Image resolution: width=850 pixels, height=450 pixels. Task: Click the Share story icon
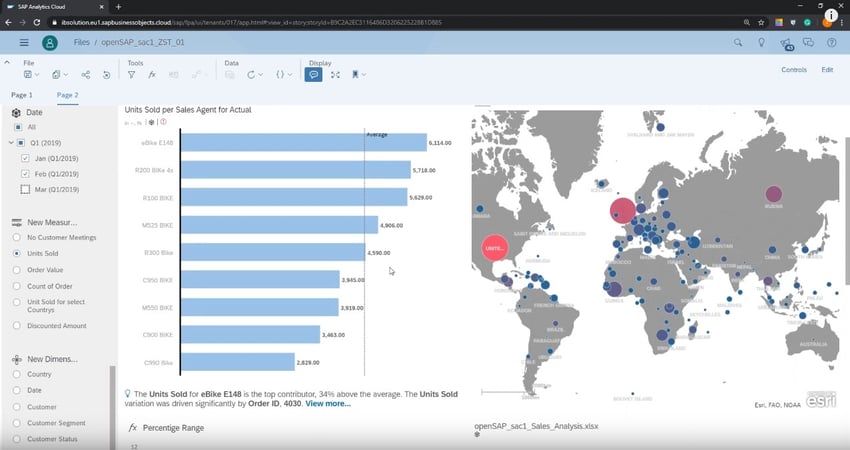pyautogui.click(x=86, y=75)
